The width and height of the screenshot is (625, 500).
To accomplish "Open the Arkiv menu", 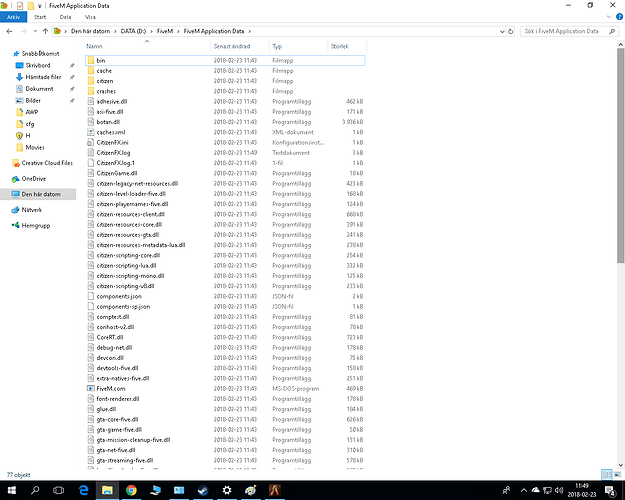I will tap(14, 17).
